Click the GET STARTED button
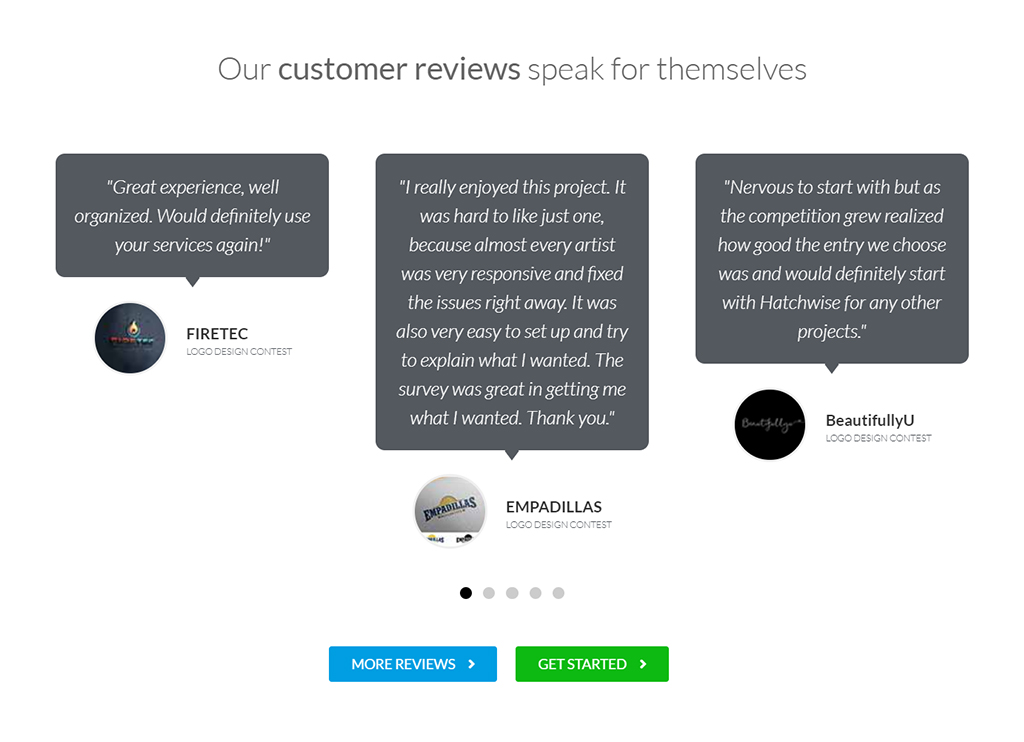The height and width of the screenshot is (742, 1024). (592, 664)
